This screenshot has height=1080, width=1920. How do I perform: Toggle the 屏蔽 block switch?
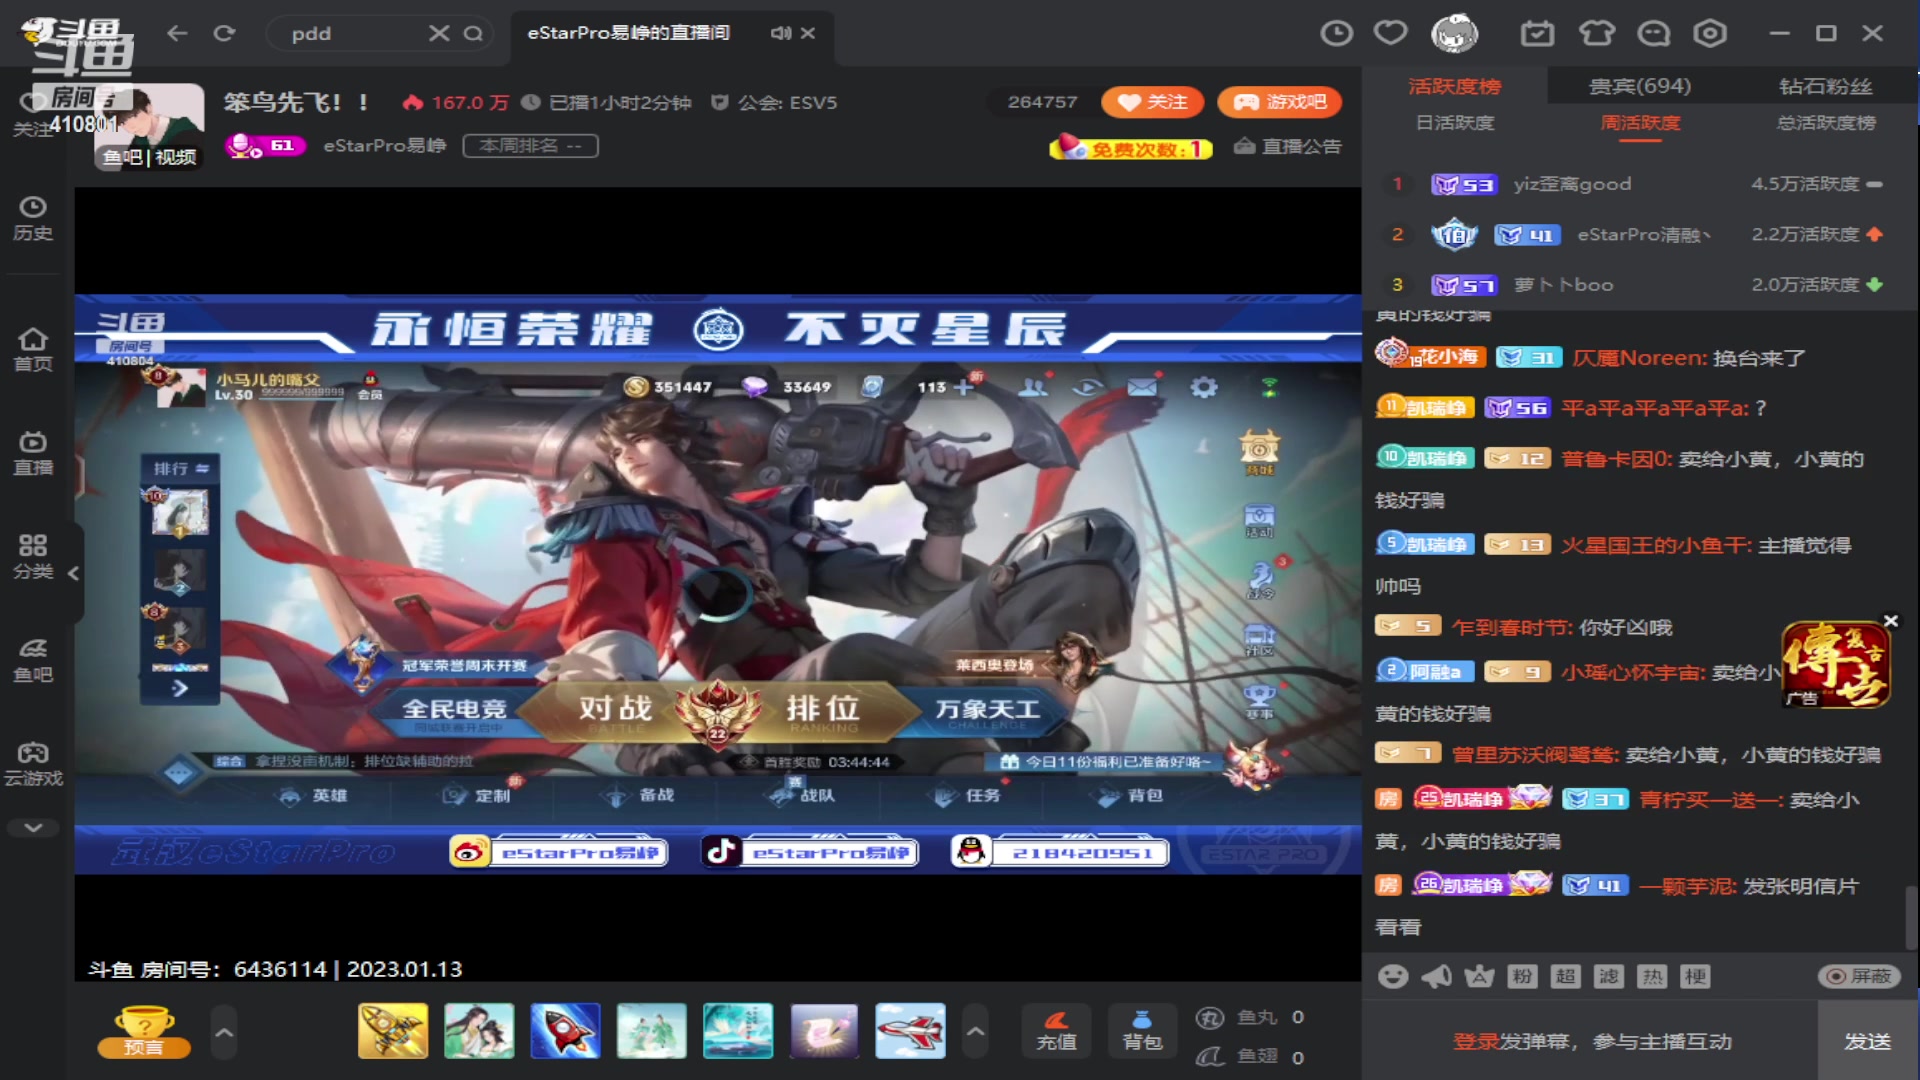tap(1859, 976)
